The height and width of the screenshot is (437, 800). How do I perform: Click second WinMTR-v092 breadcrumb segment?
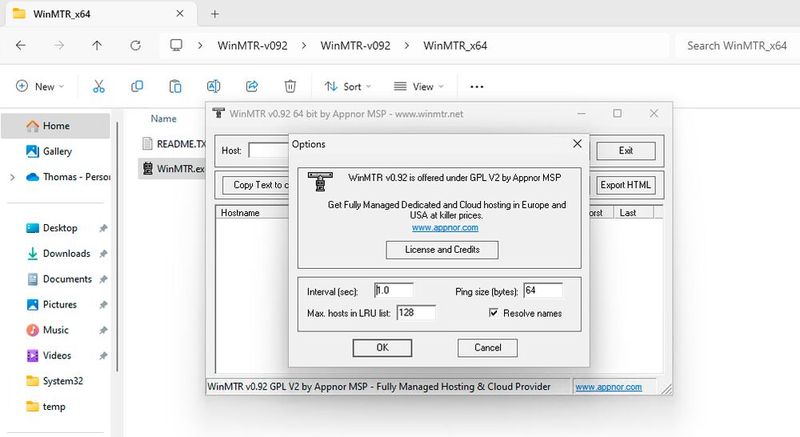pos(355,45)
